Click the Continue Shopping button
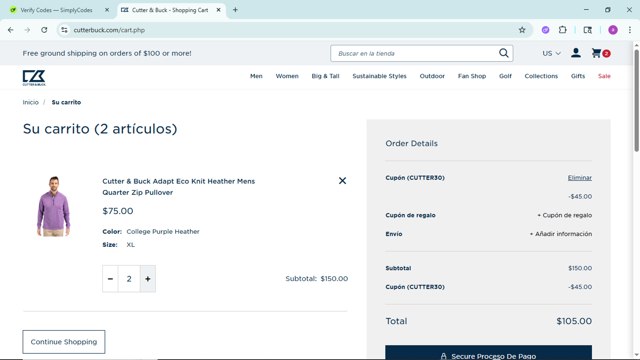The width and height of the screenshot is (640, 360). [64, 342]
